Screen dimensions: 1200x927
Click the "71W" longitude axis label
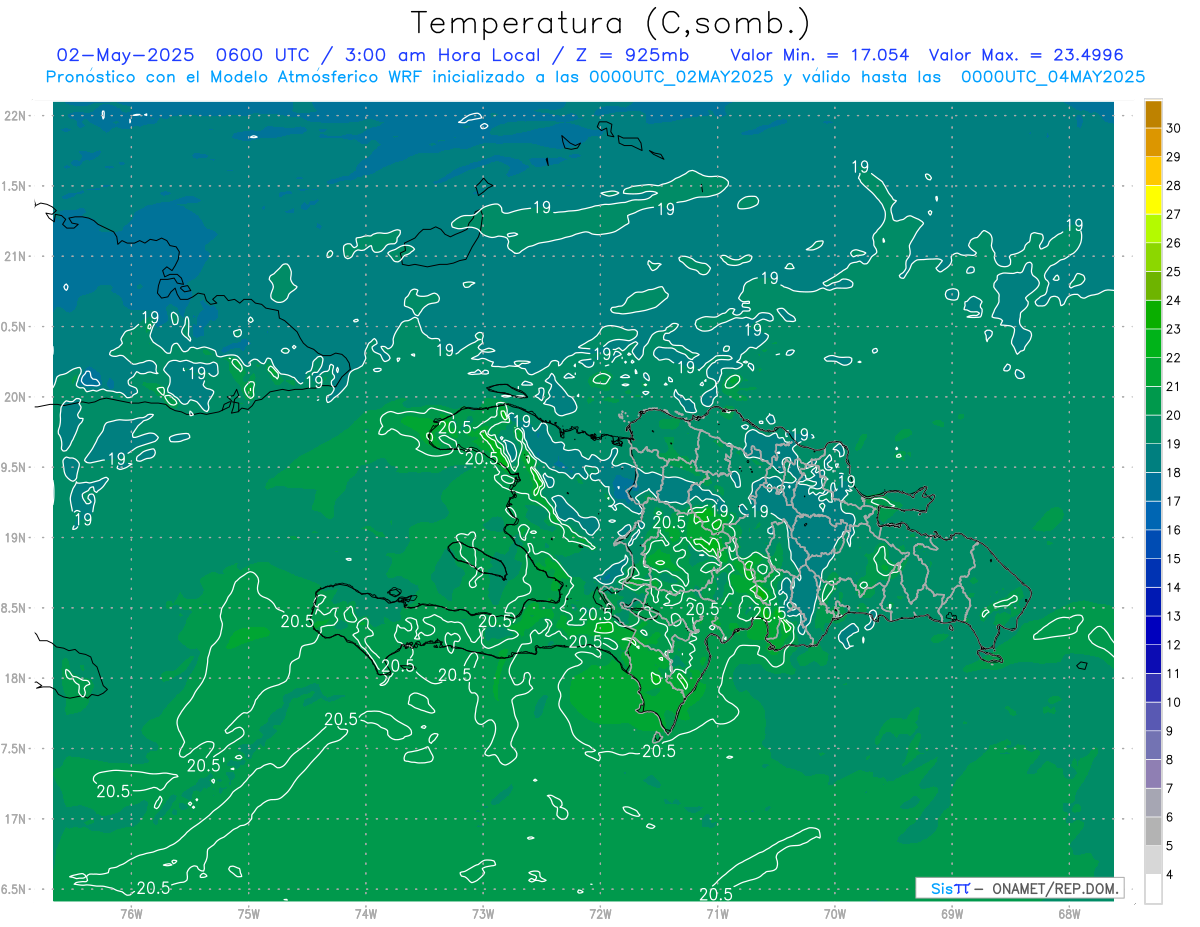[x=717, y=913]
